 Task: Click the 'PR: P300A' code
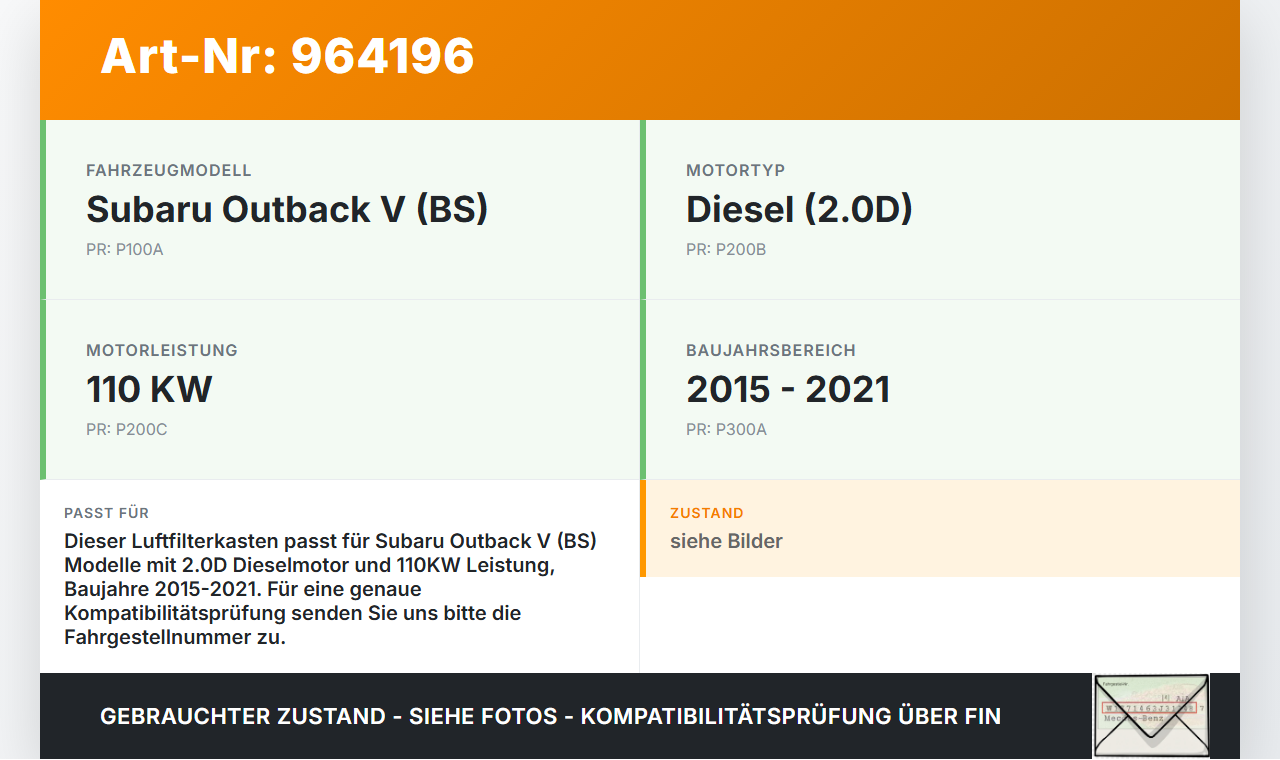(727, 430)
